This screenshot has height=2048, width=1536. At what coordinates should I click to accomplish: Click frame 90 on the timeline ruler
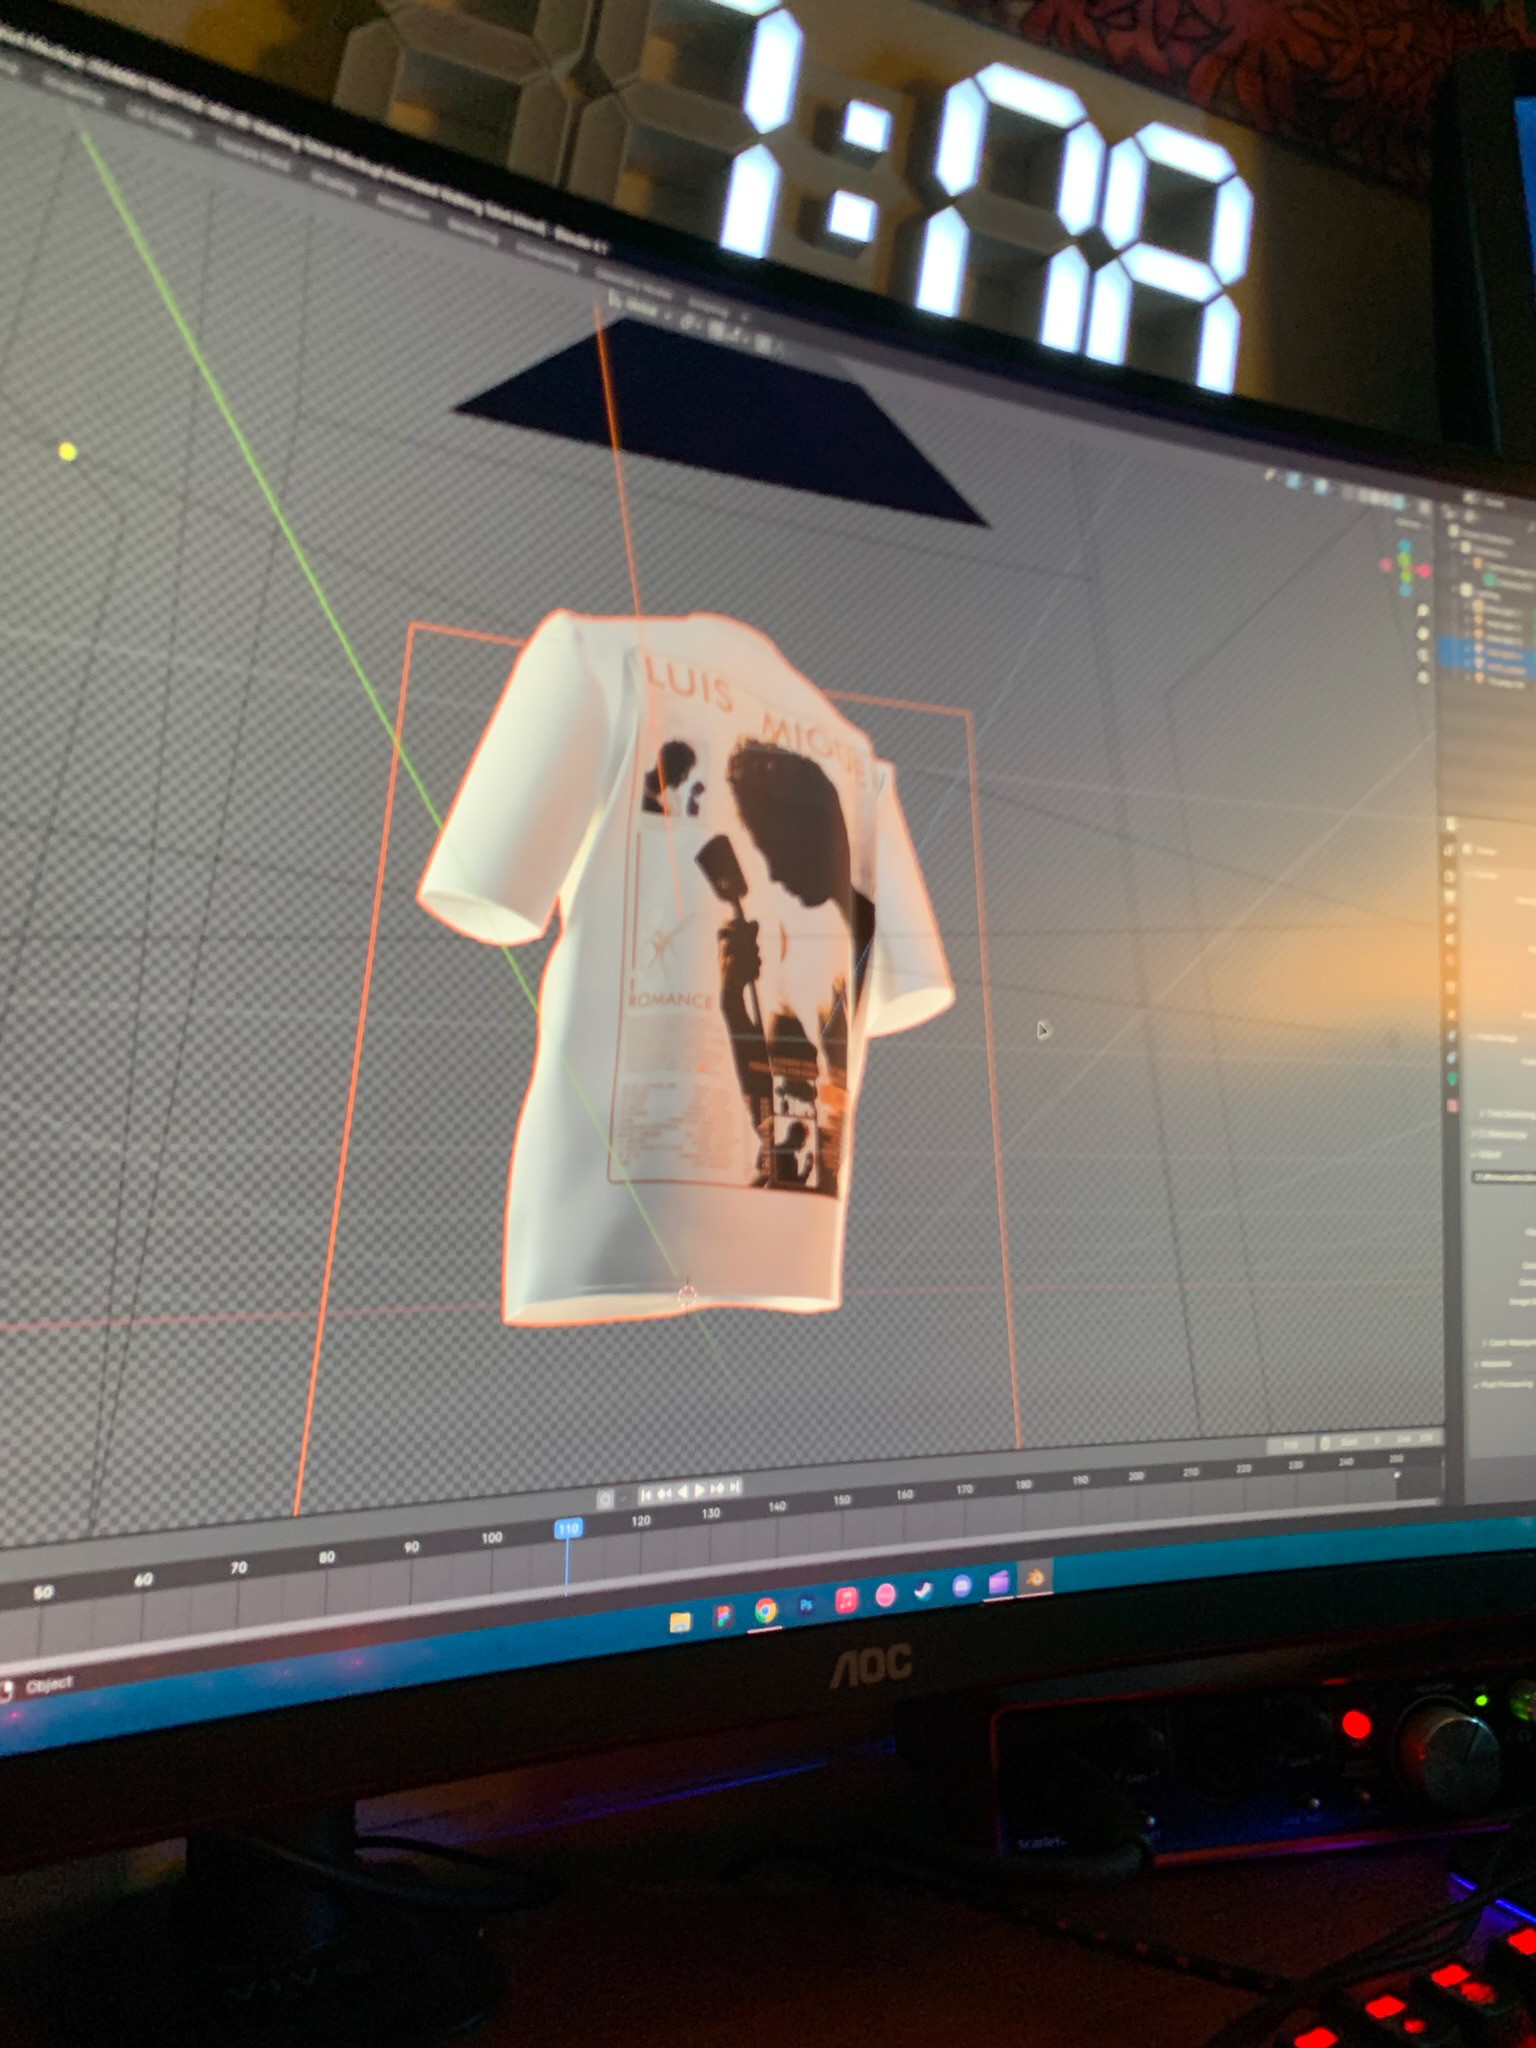411,1547
